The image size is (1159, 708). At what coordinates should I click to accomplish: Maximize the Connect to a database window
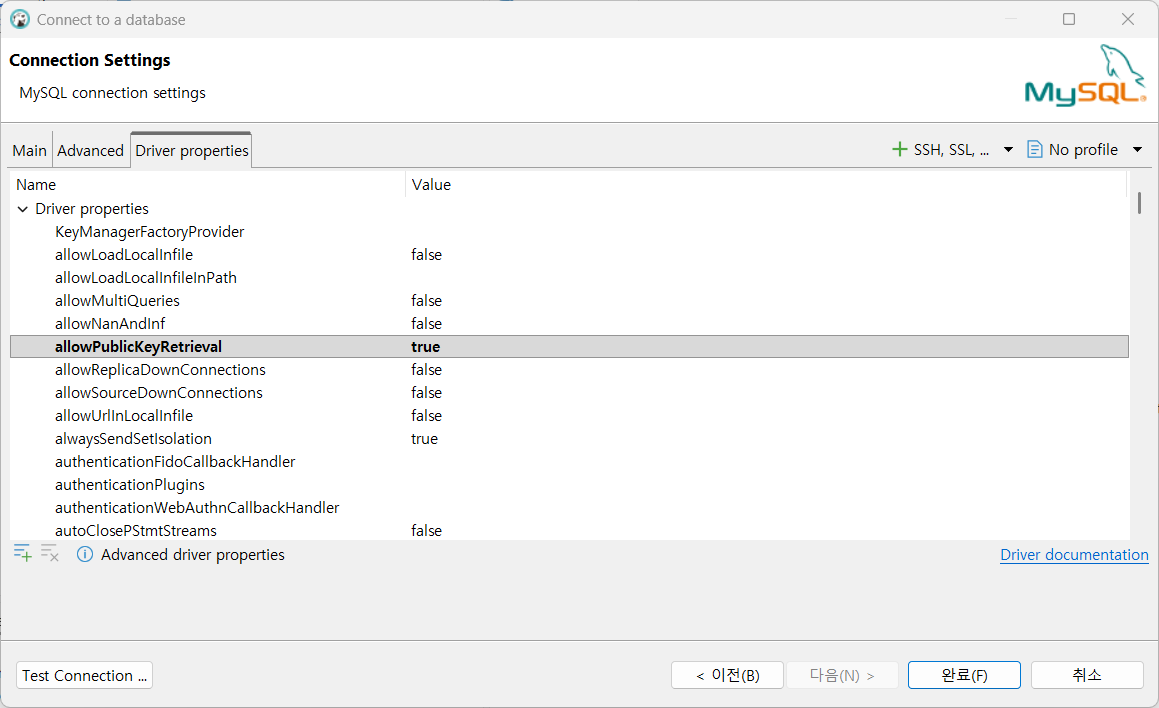tap(1069, 19)
